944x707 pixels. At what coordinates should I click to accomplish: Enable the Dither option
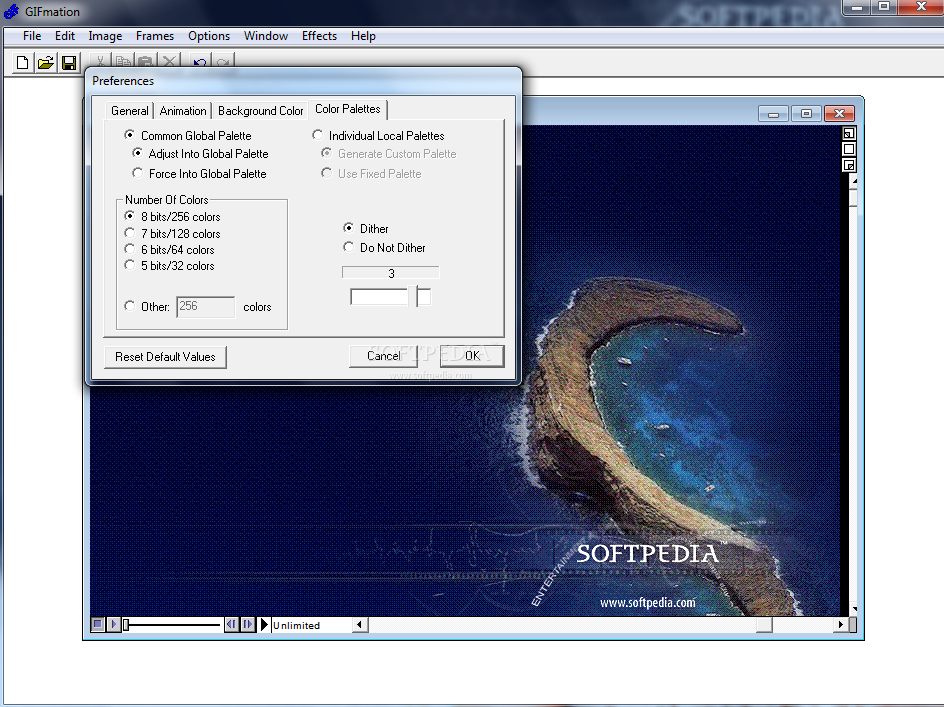[x=365, y=228]
